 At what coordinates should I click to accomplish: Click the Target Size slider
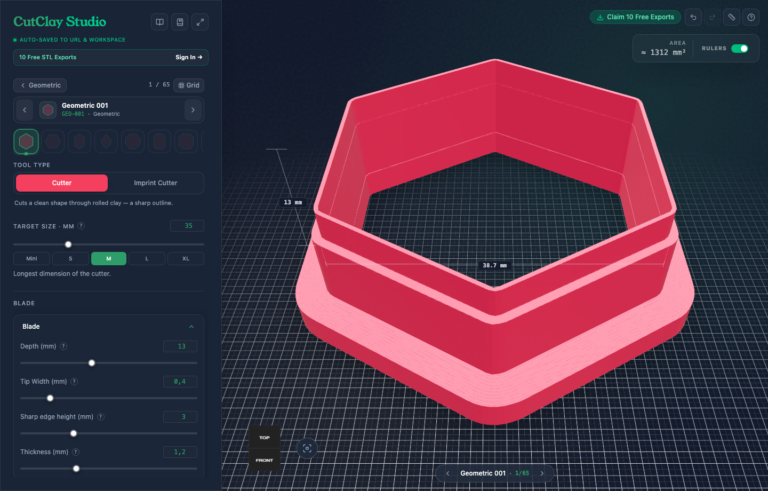point(109,245)
